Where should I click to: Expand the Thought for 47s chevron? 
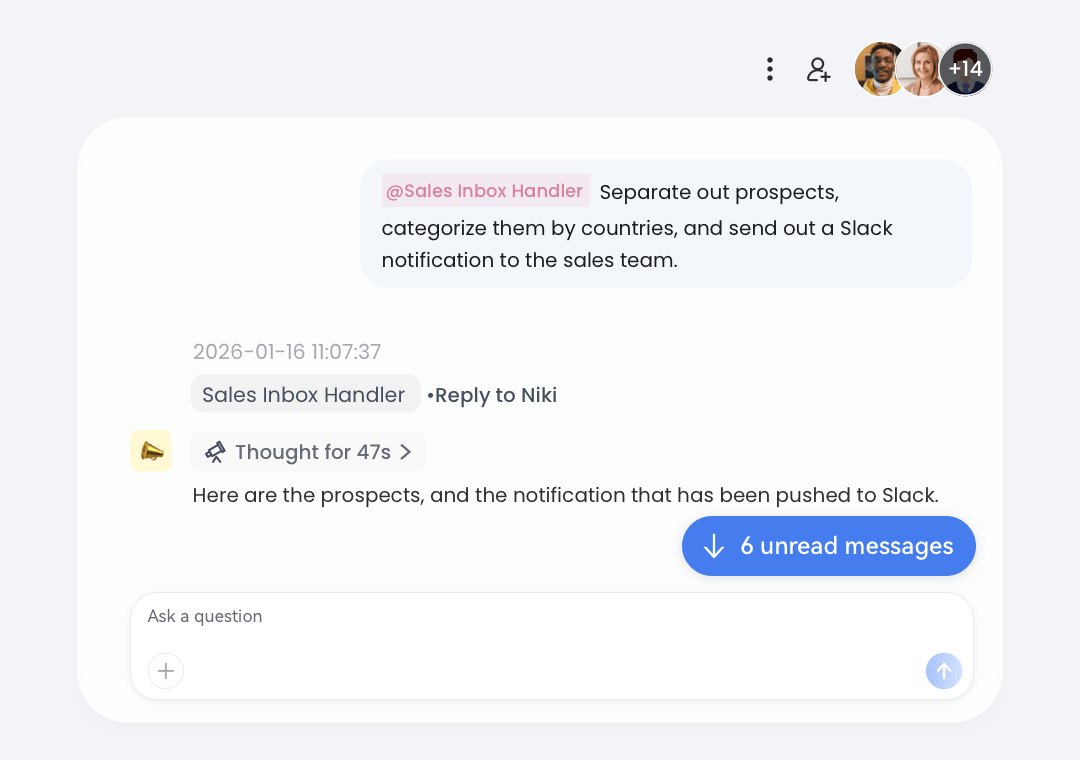click(x=406, y=452)
